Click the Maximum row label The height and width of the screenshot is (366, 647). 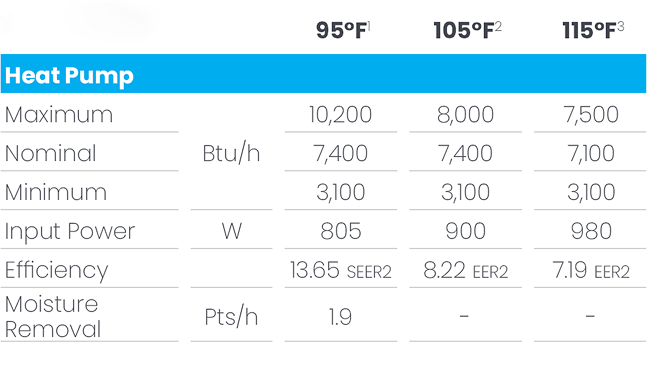coord(59,114)
